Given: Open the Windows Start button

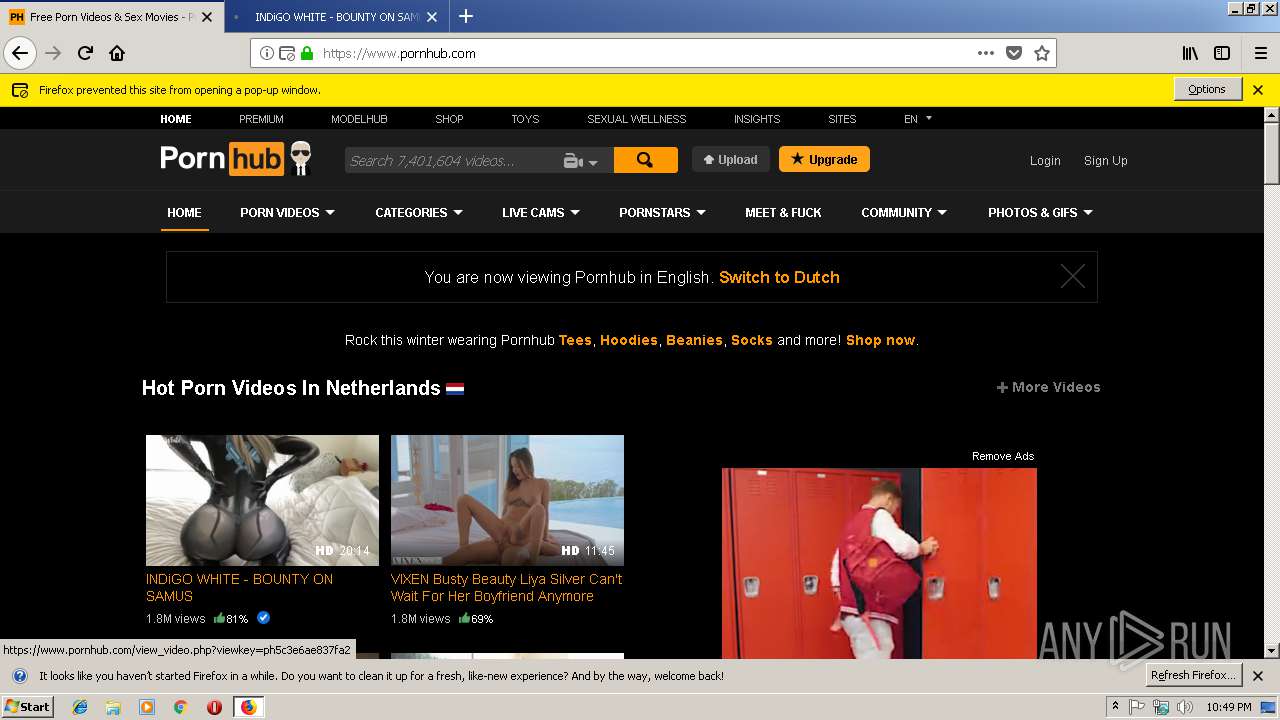Looking at the screenshot, I should (x=27, y=707).
